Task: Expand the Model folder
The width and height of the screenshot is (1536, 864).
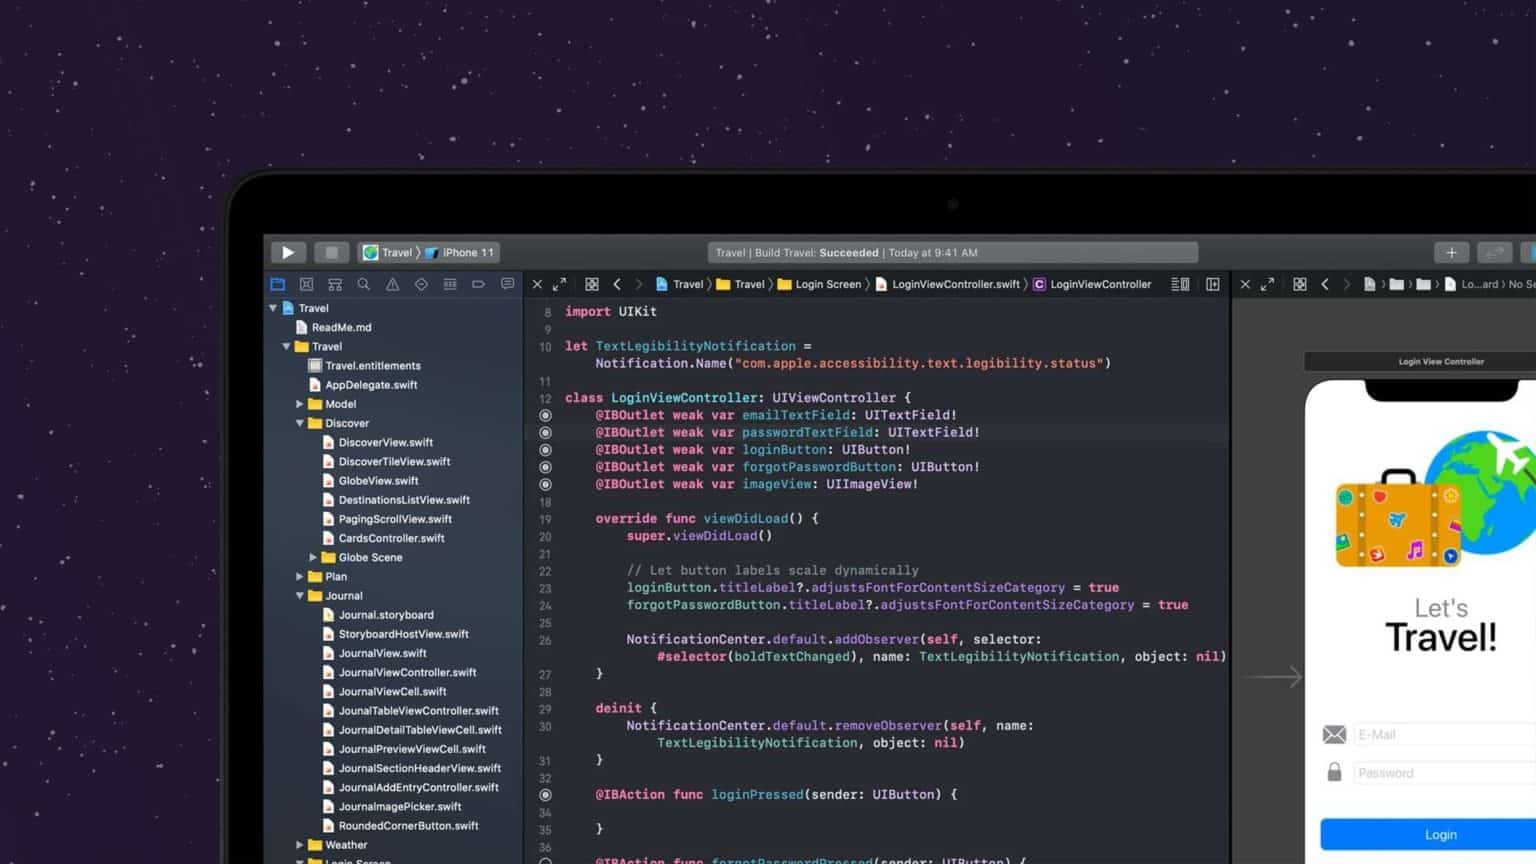Action: [x=300, y=404]
